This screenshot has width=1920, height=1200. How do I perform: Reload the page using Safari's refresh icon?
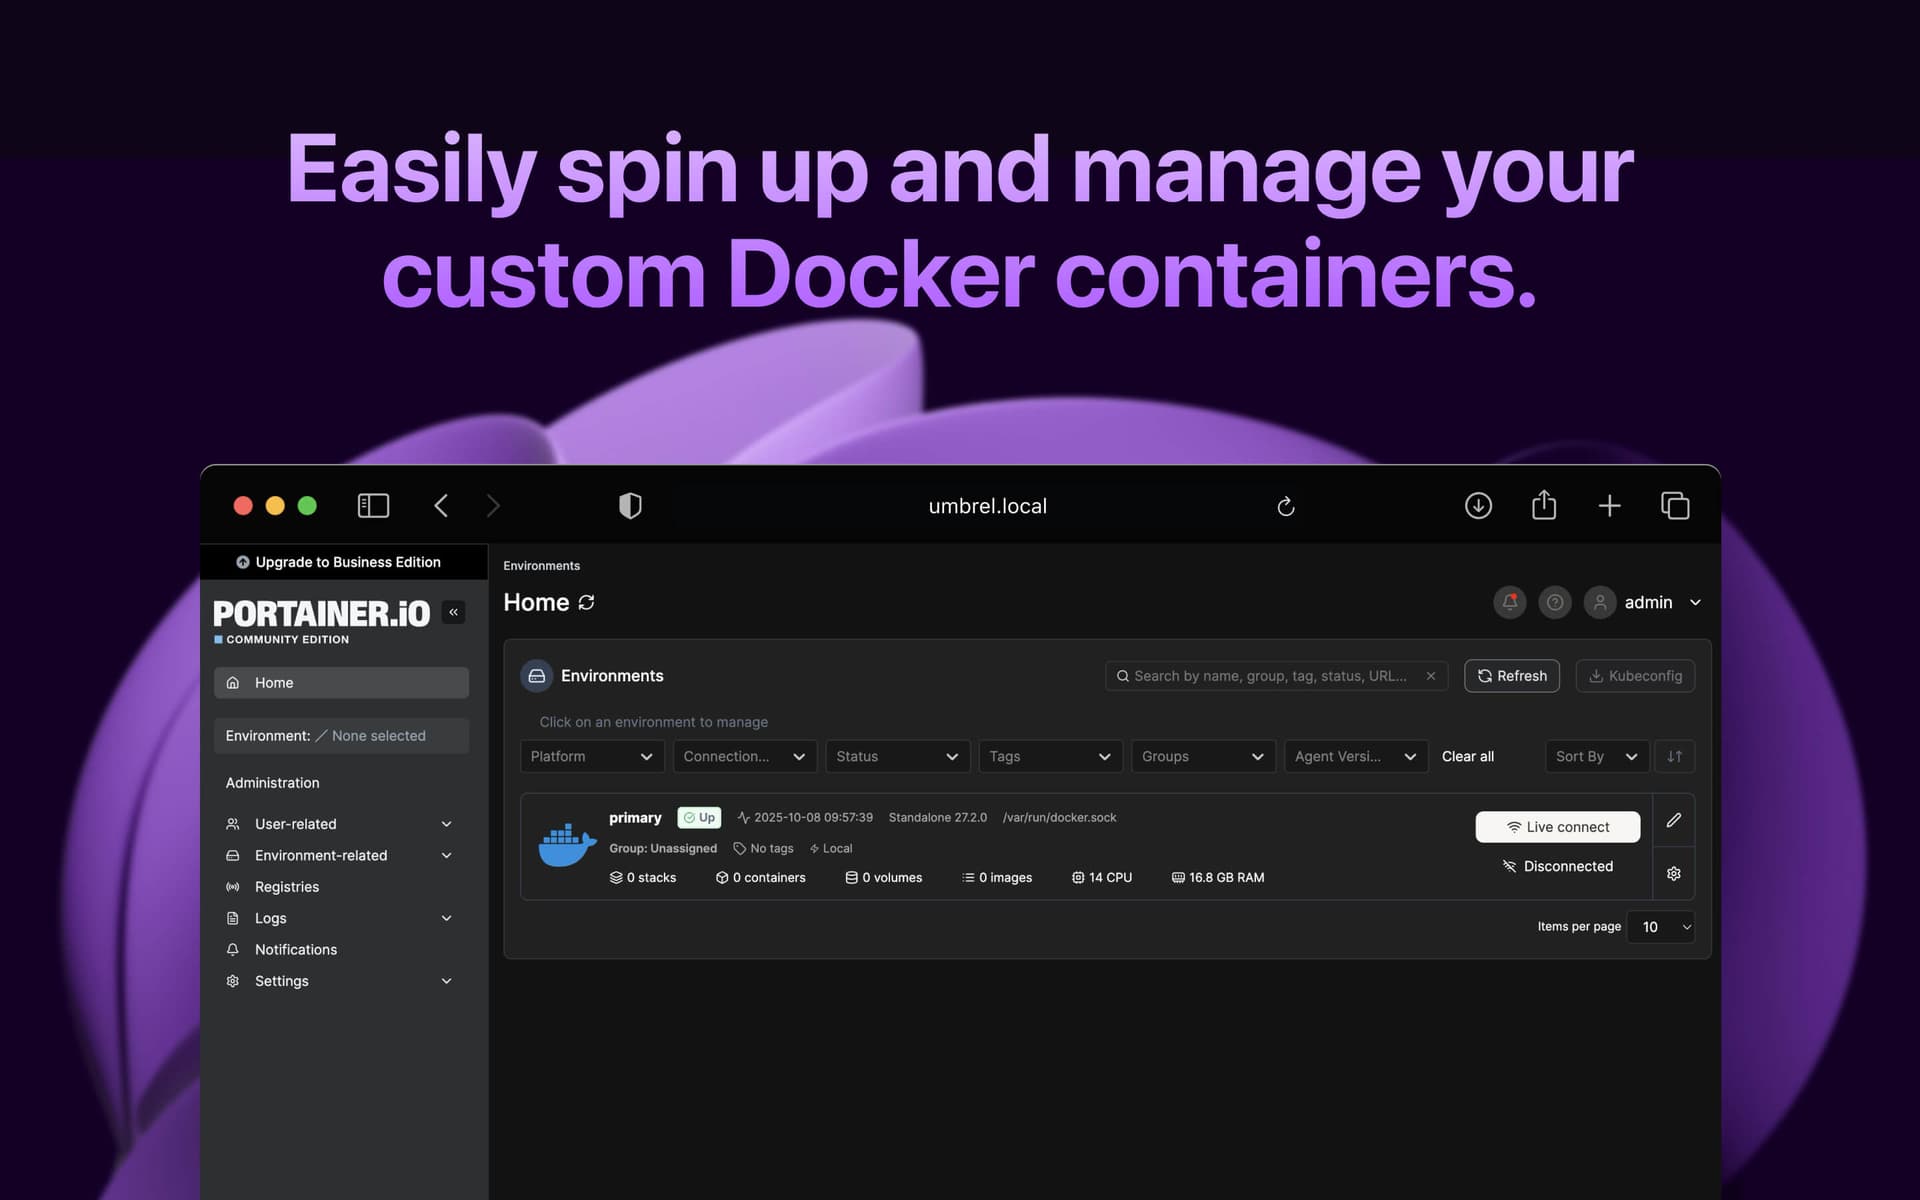coord(1286,506)
